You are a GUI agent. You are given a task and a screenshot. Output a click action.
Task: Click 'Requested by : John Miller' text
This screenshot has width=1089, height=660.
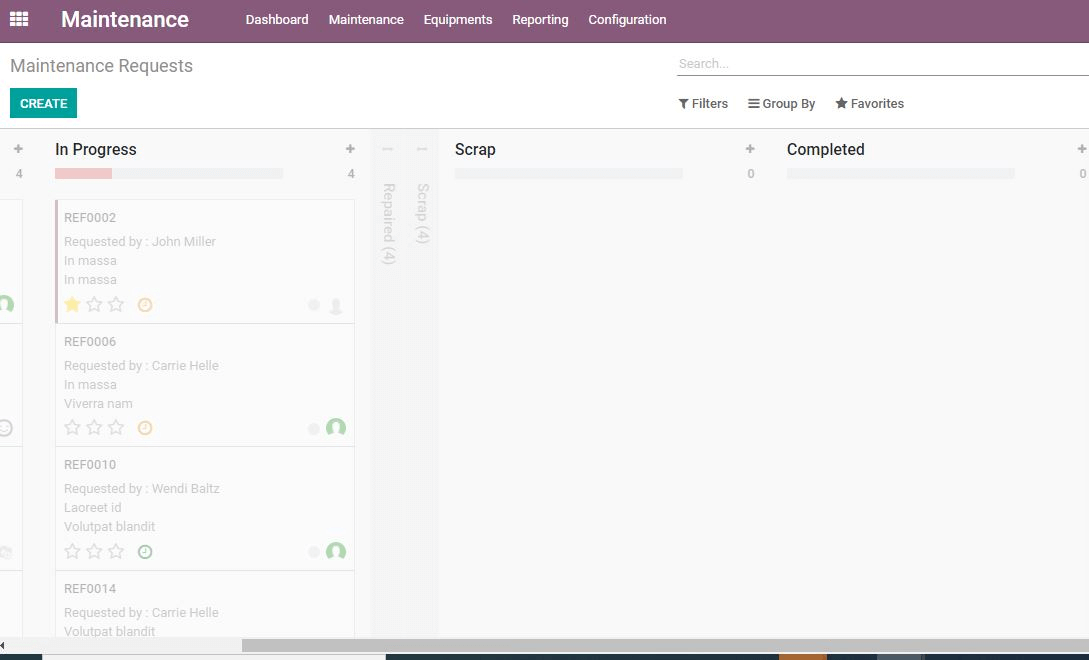pyautogui.click(x=140, y=242)
